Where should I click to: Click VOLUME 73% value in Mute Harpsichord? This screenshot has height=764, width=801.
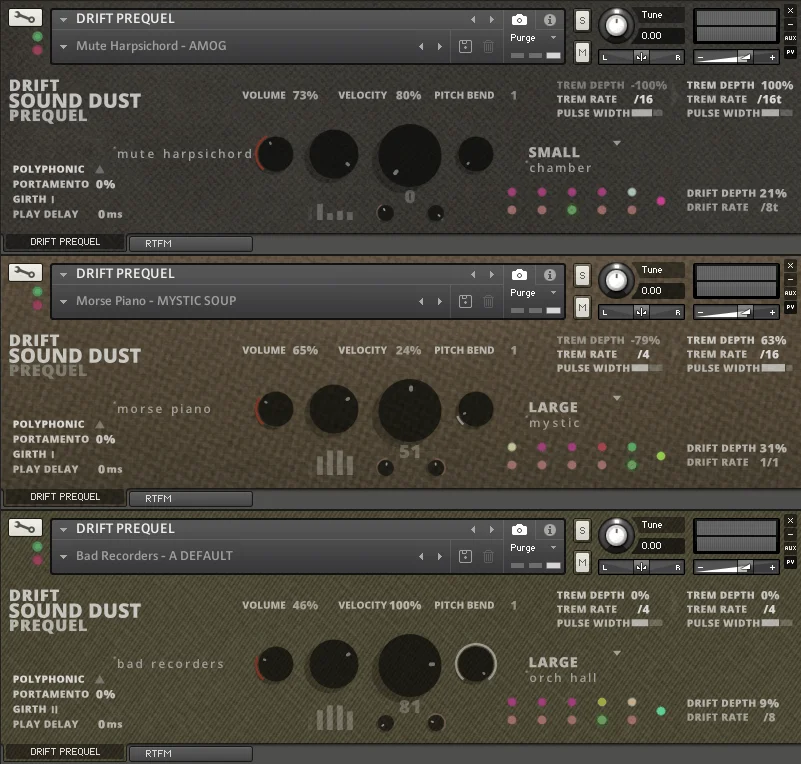point(305,96)
